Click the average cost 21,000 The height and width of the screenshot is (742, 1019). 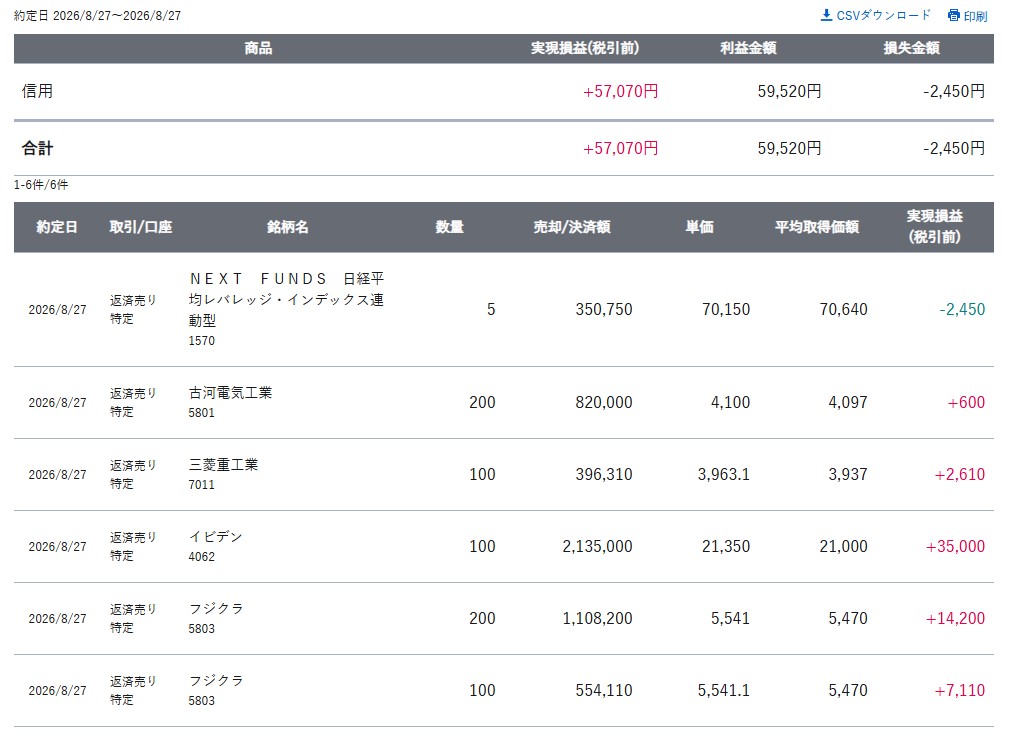pos(844,546)
